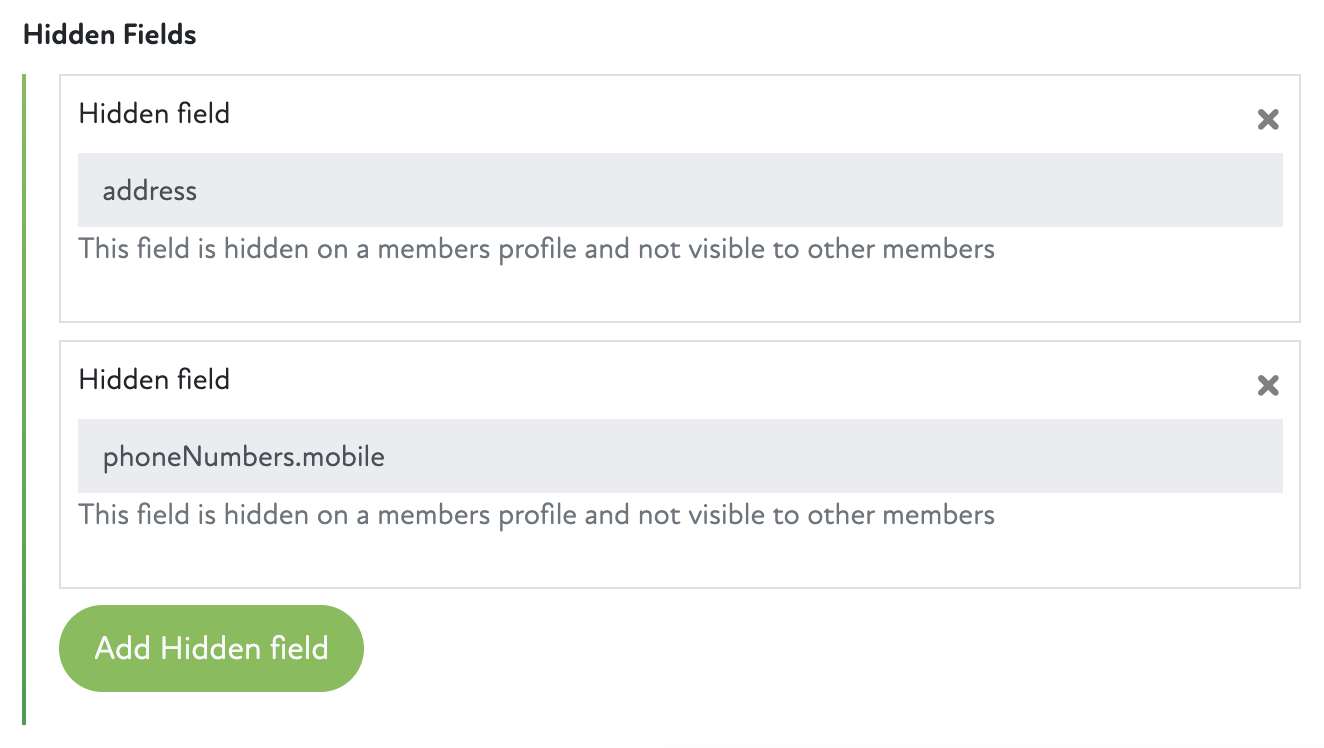This screenshot has width=1324, height=748.
Task: Click empty space at bottom of address card
Action: (680, 295)
